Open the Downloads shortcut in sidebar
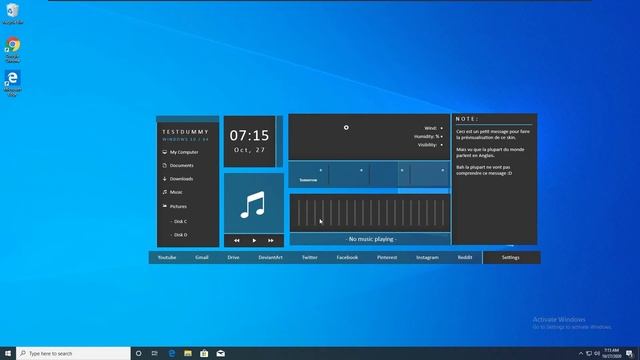 pos(181,179)
